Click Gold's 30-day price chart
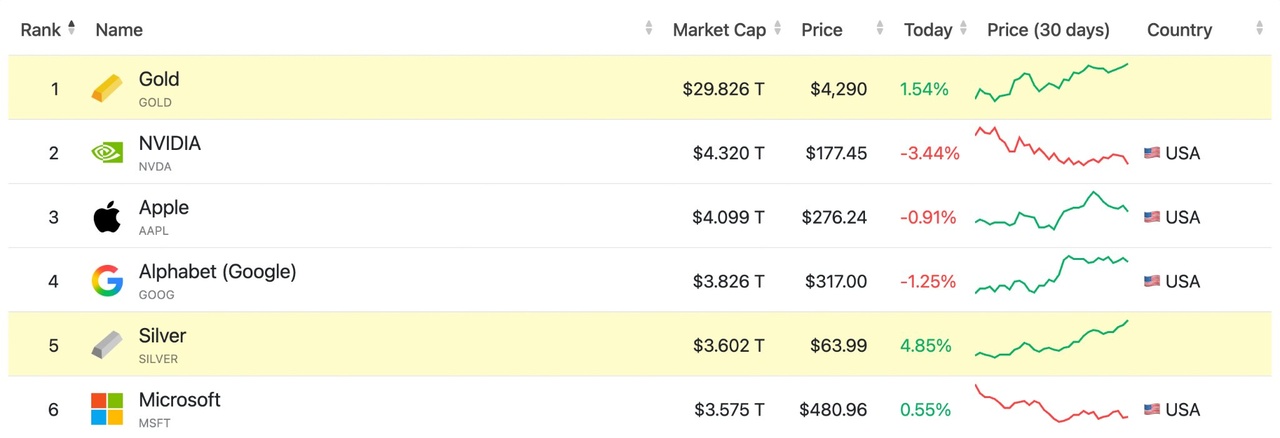Image resolution: width=1280 pixels, height=438 pixels. pos(1051,83)
